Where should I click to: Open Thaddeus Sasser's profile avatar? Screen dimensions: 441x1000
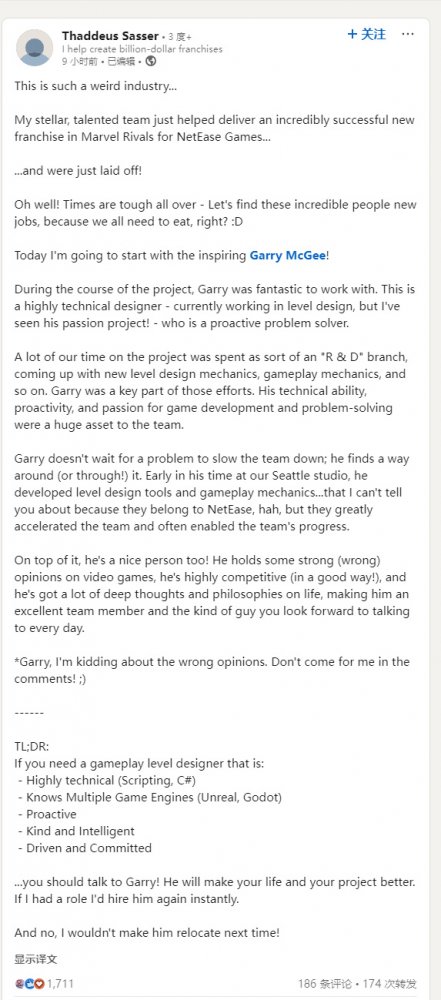34,47
